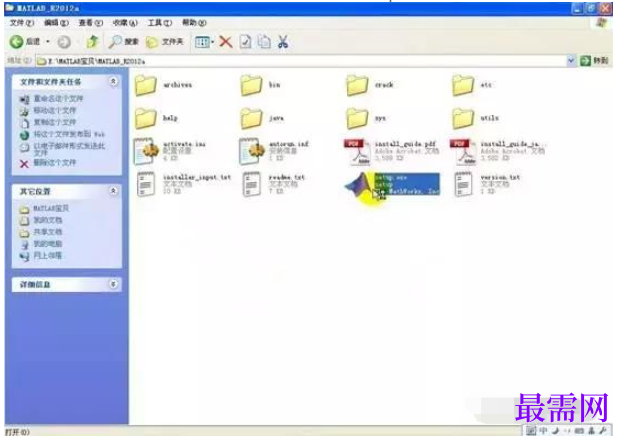Image resolution: width=627 pixels, height=439 pixels.
Task: Click the address bar path field
Action: tap(302, 61)
